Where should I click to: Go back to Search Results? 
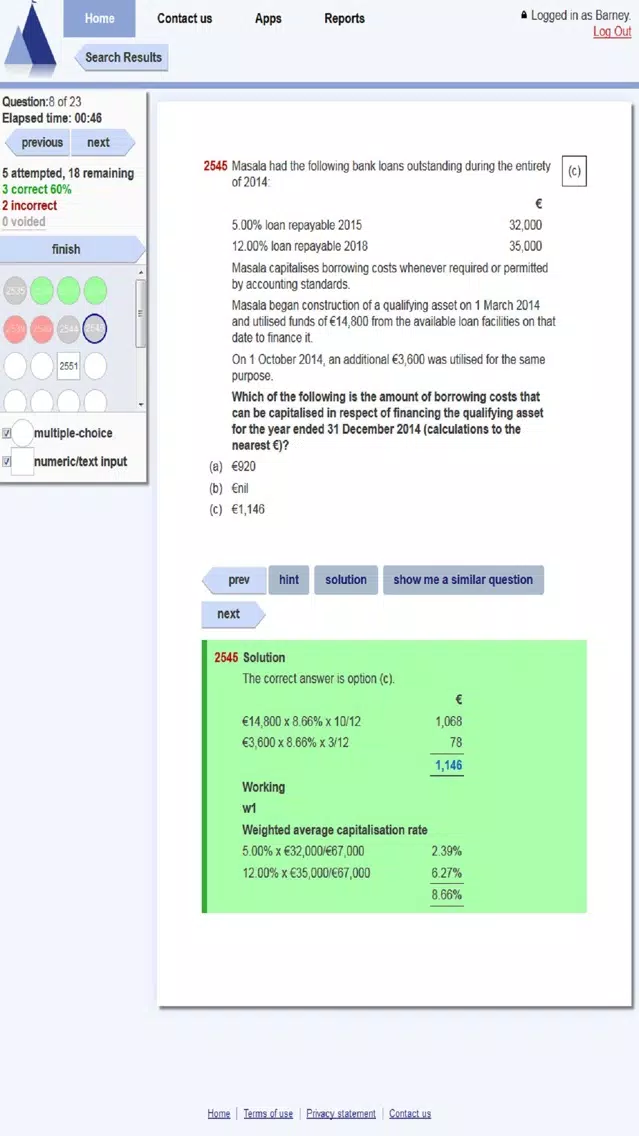tap(122, 57)
